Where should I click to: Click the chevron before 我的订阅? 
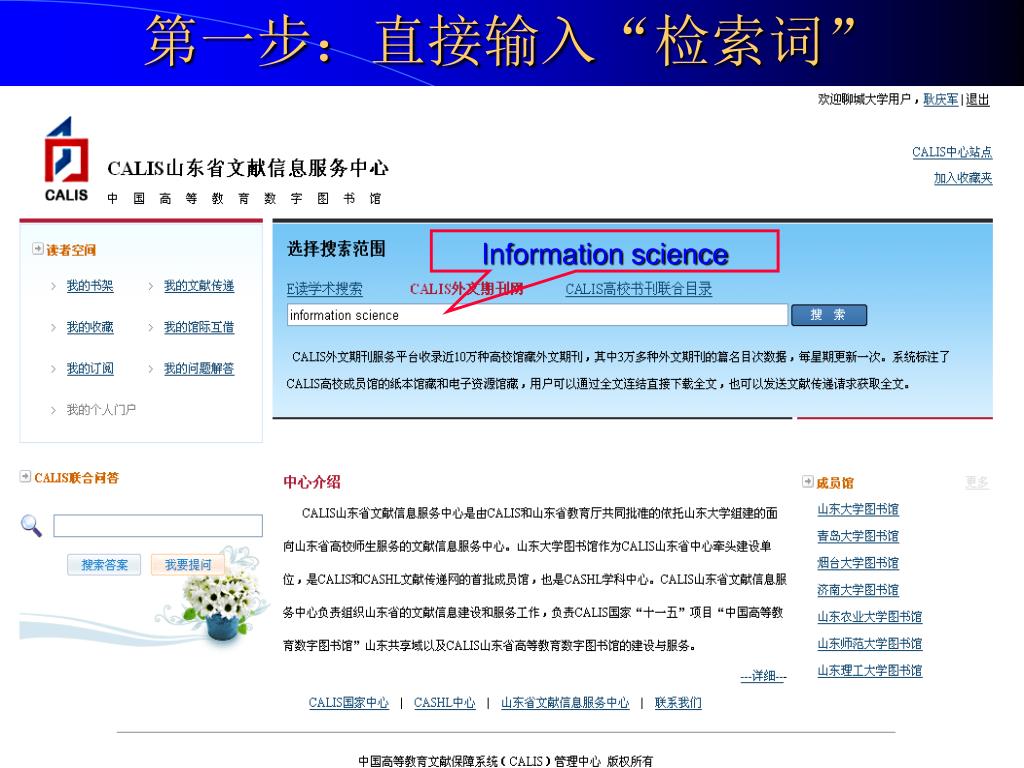(x=53, y=369)
